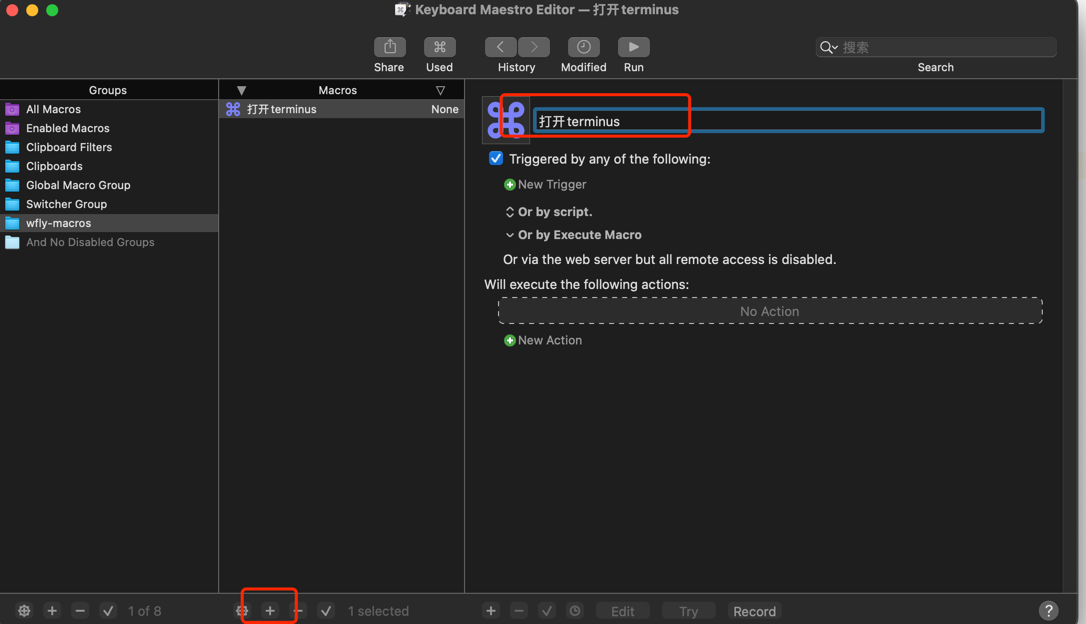Toggle enable for the selected action checkmark

pos(547,611)
